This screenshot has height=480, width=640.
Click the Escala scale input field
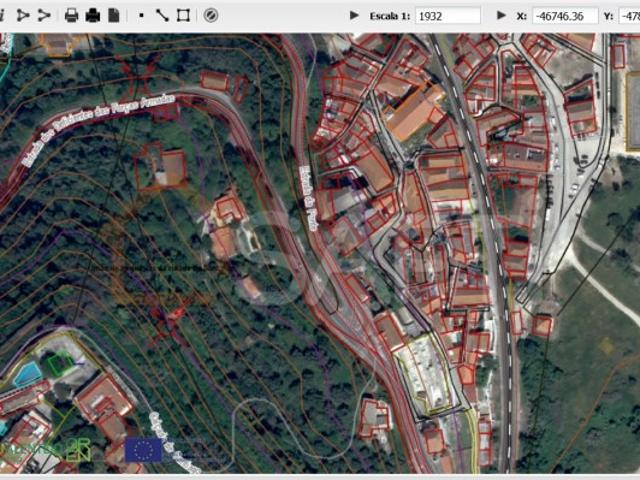click(x=447, y=16)
